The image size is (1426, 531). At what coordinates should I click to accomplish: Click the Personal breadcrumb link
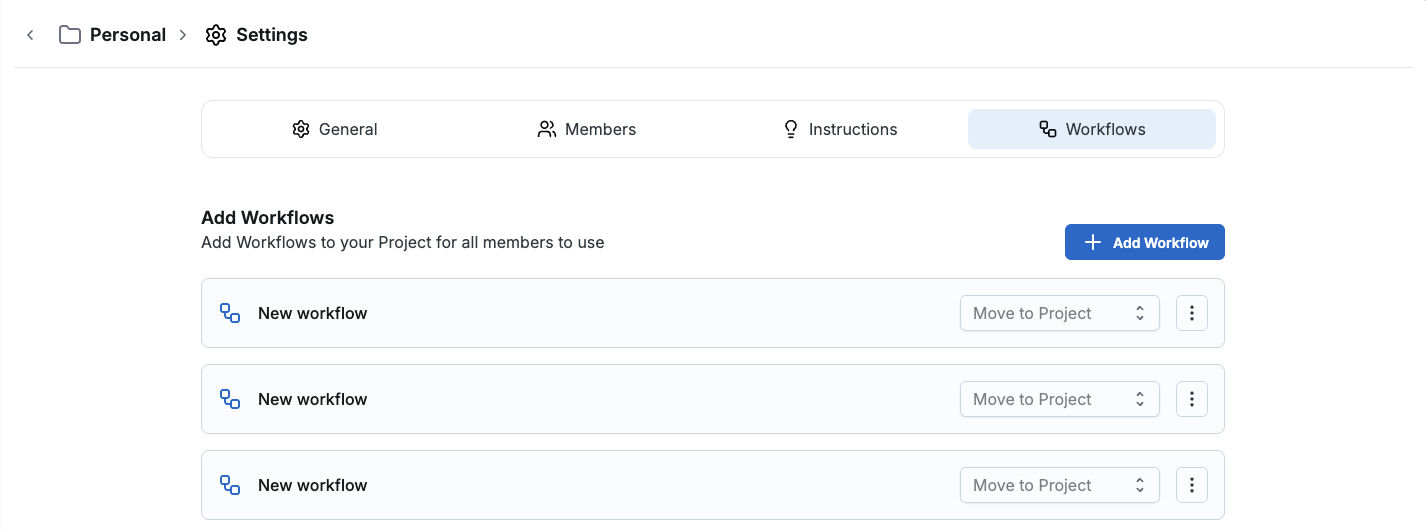click(127, 35)
